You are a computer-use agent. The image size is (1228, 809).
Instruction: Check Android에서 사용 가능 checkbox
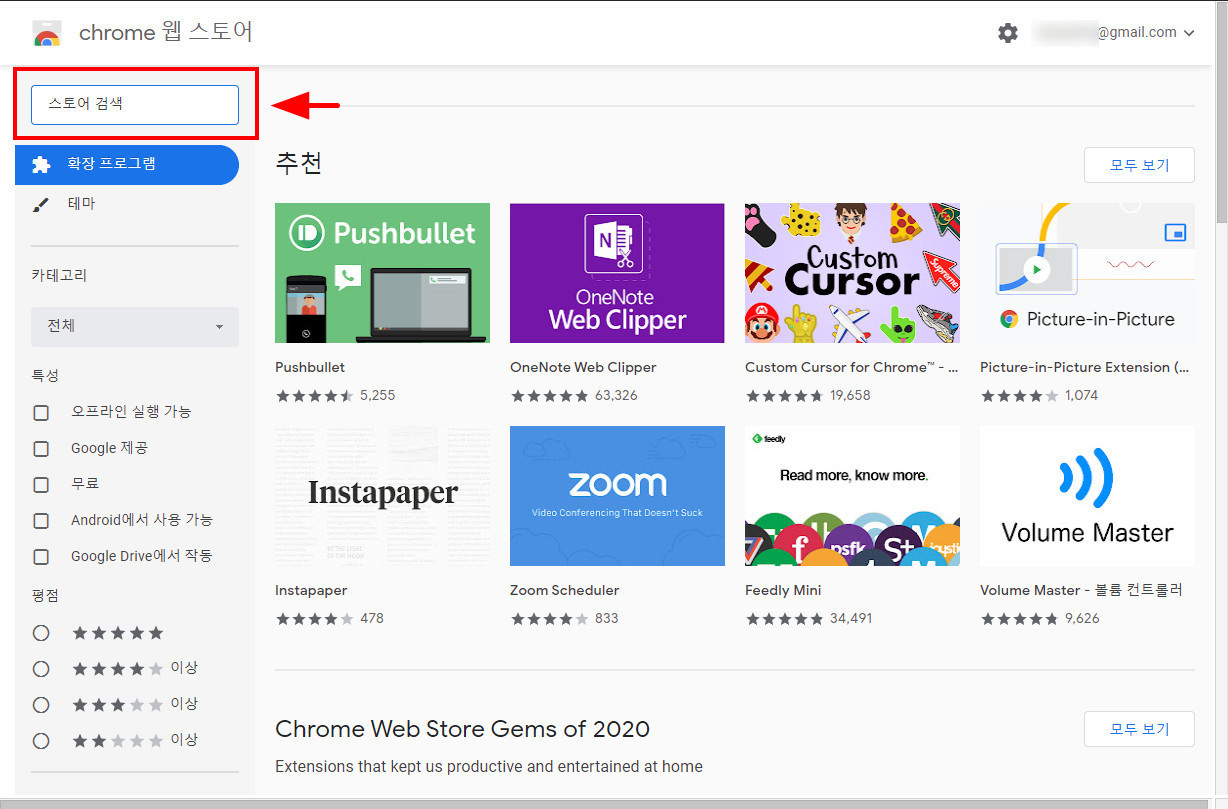coord(41,520)
